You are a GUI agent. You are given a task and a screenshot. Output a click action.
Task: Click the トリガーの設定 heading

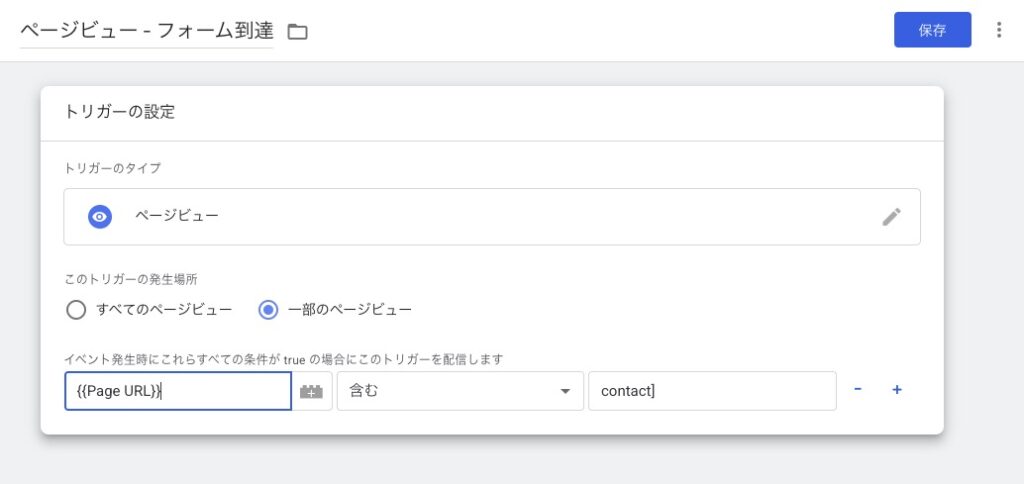coord(120,112)
